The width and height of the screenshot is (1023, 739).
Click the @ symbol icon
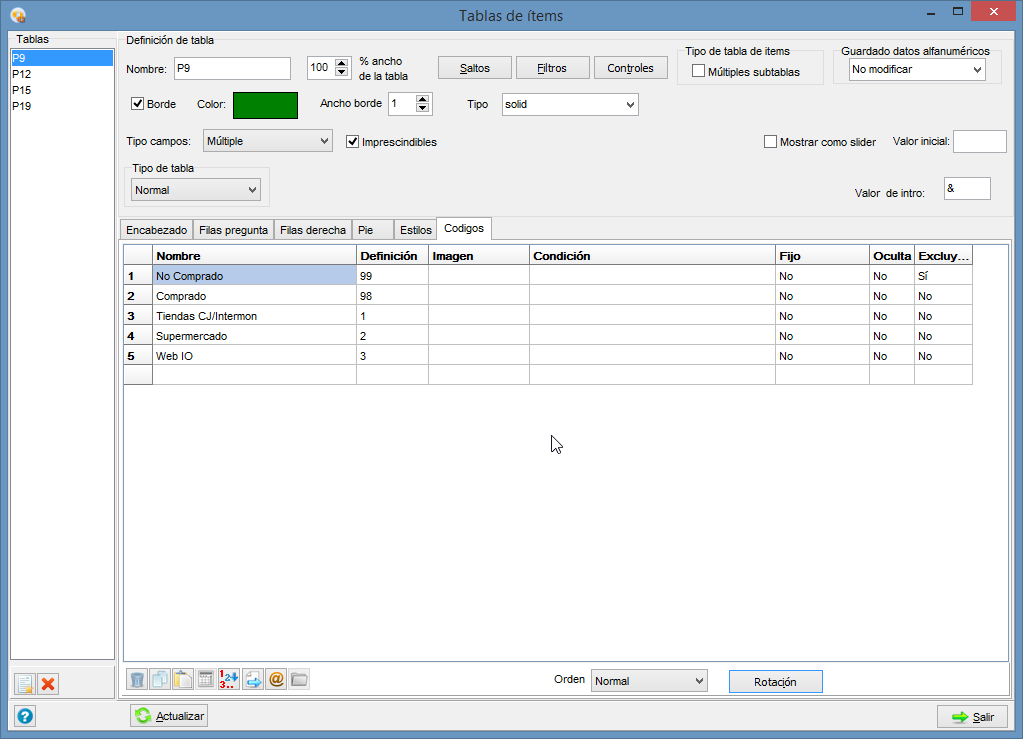[x=276, y=679]
